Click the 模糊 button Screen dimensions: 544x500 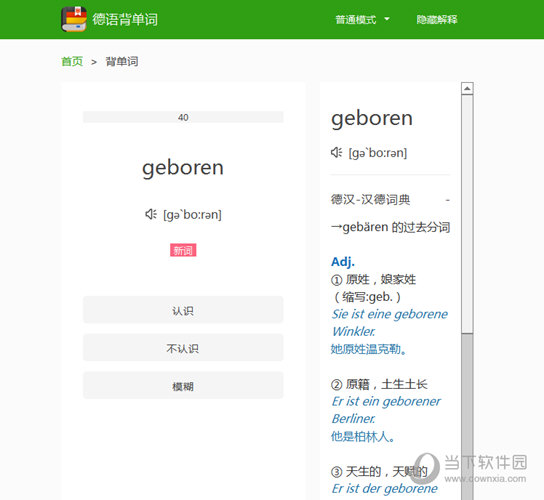pyautogui.click(x=183, y=385)
